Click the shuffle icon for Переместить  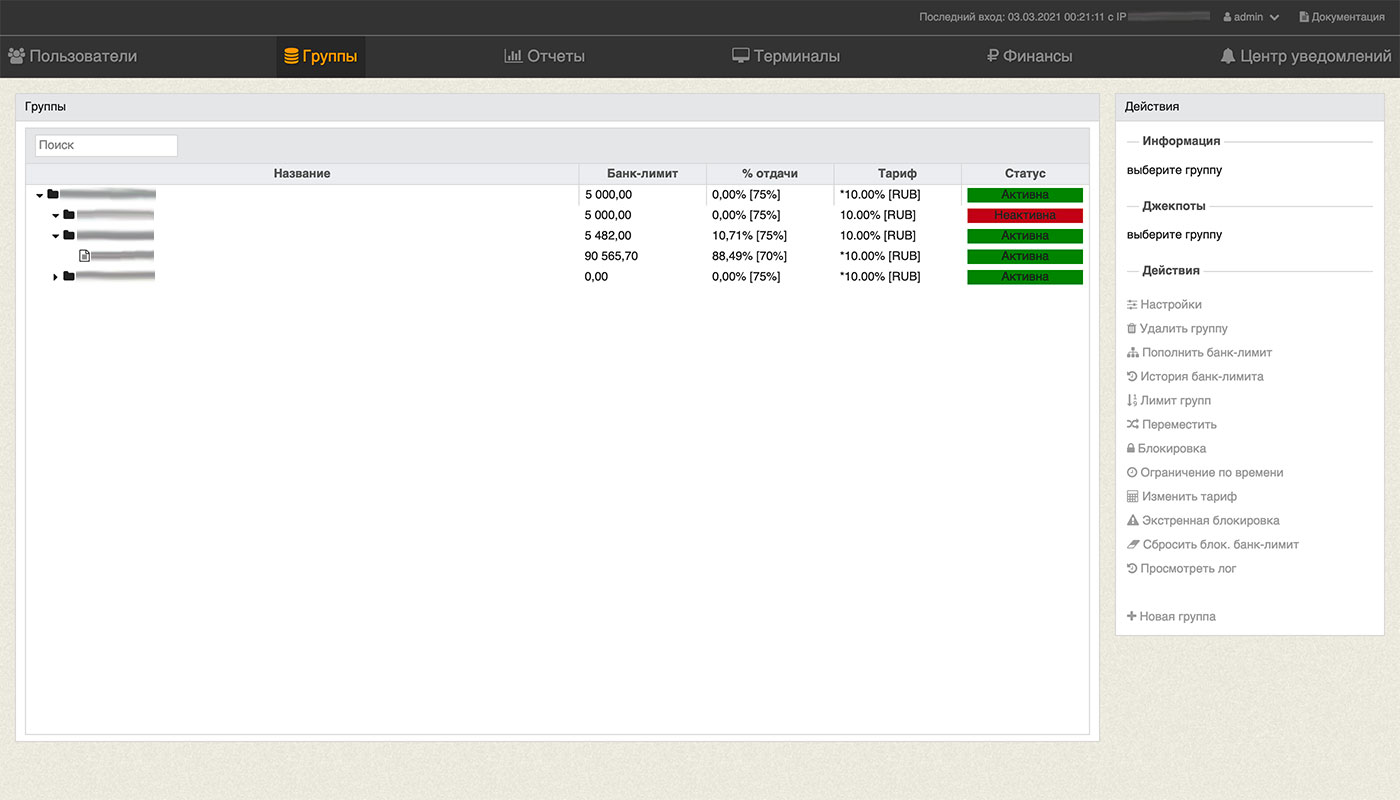coord(1133,425)
